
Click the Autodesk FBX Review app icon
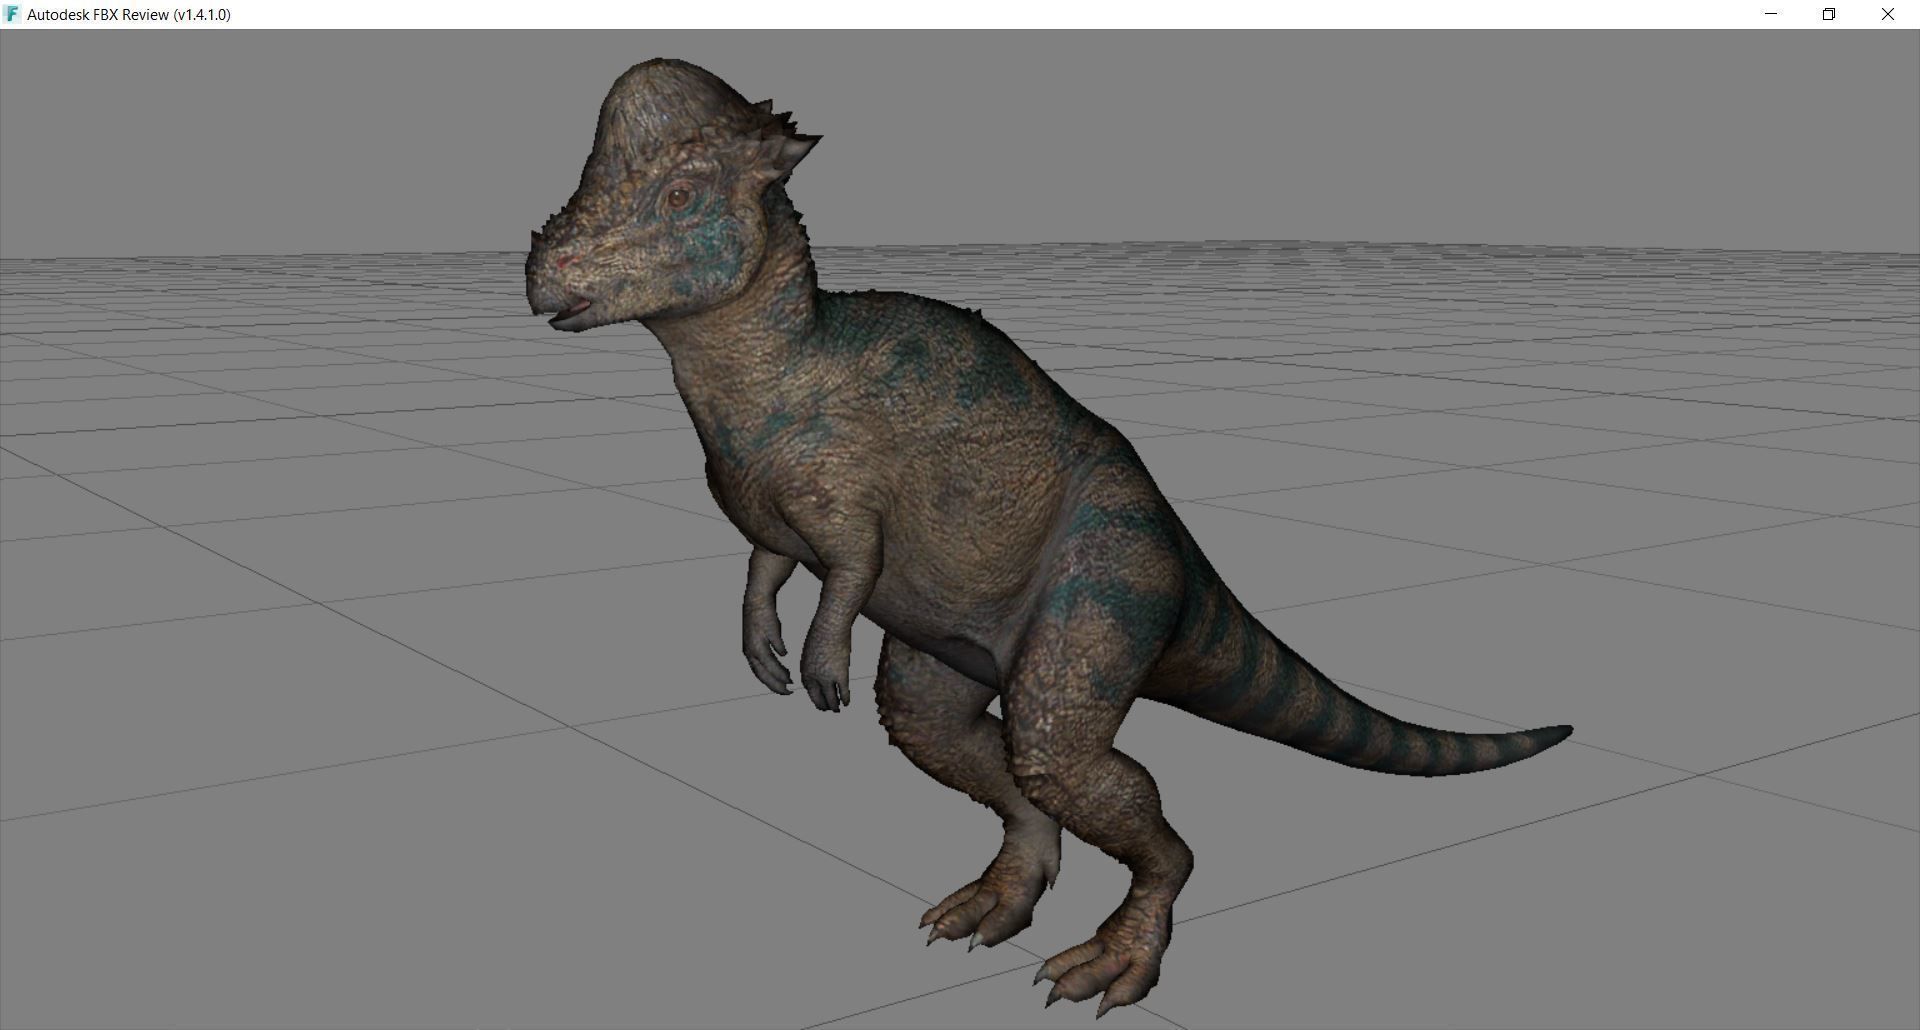12,14
